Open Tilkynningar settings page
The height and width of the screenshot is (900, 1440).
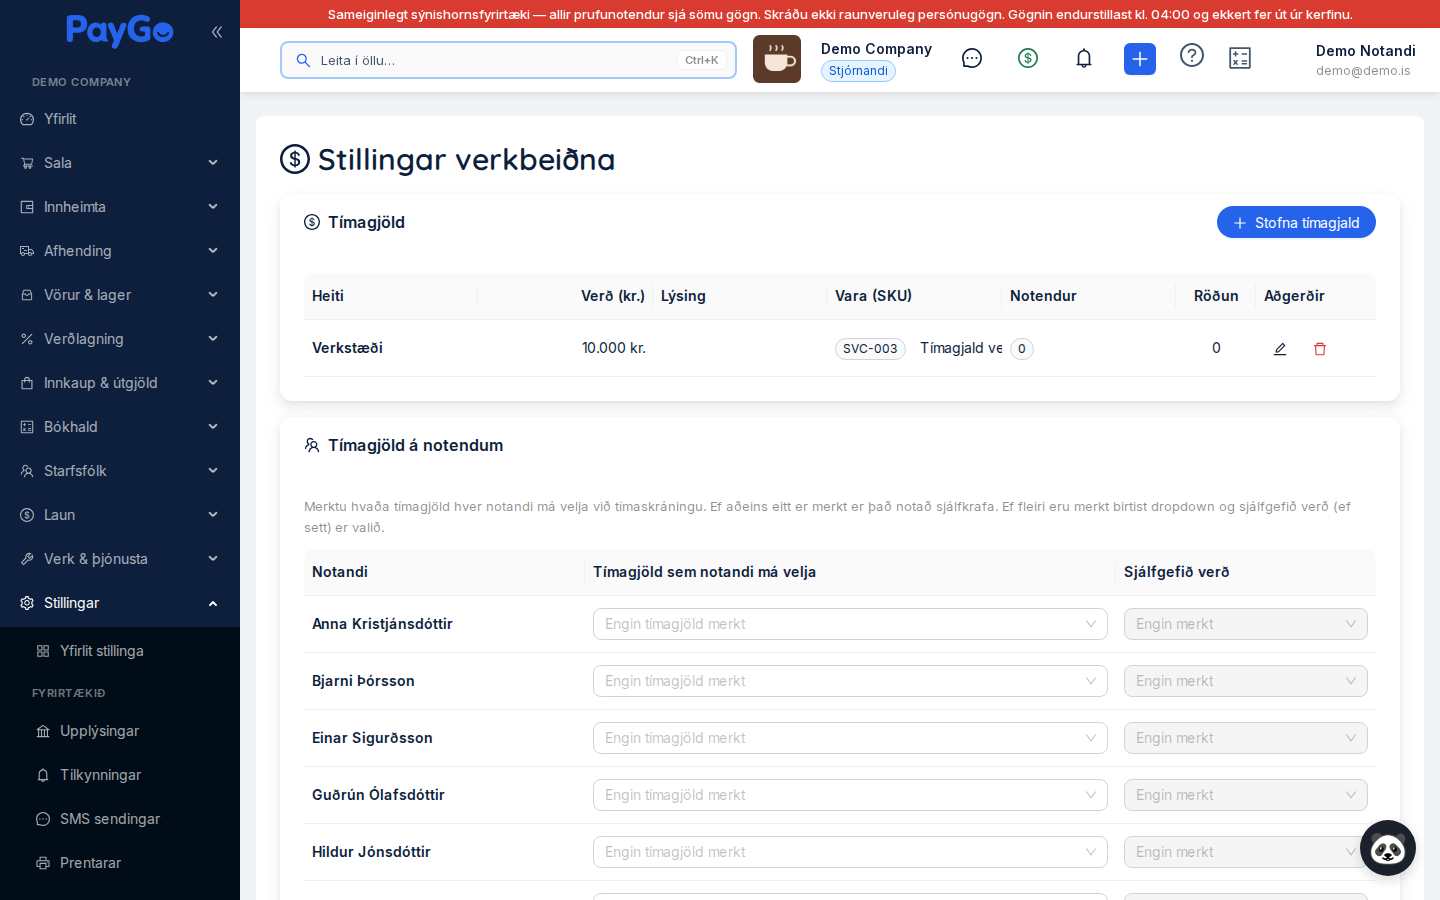120,775
